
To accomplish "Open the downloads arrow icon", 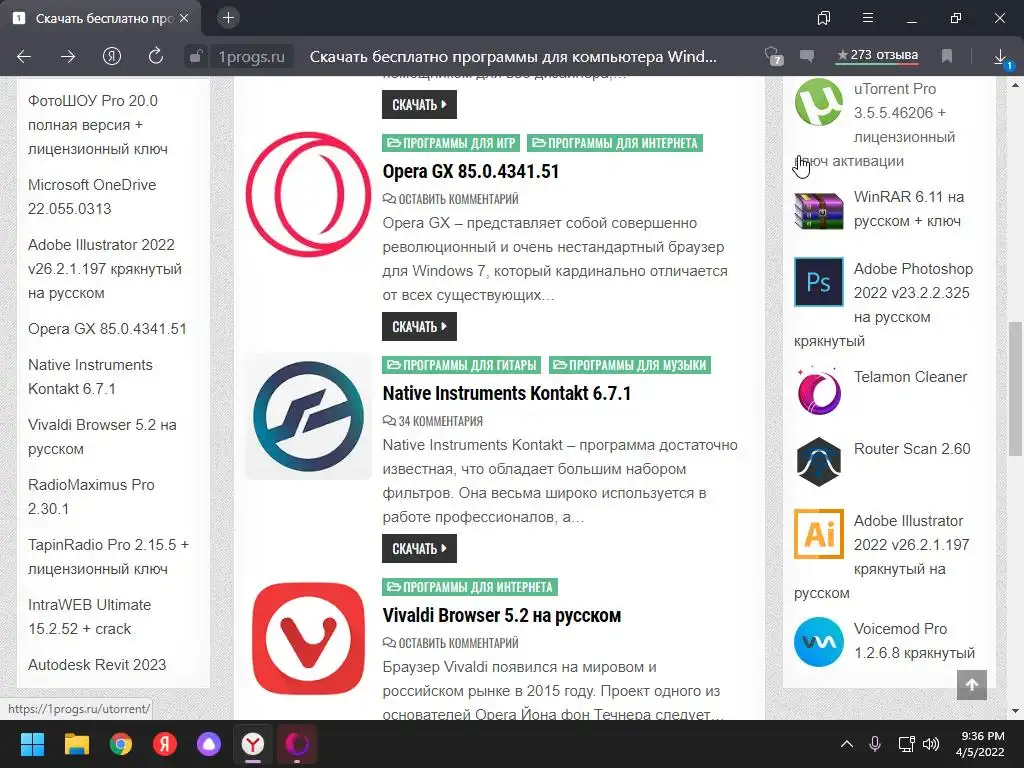I will [1000, 57].
